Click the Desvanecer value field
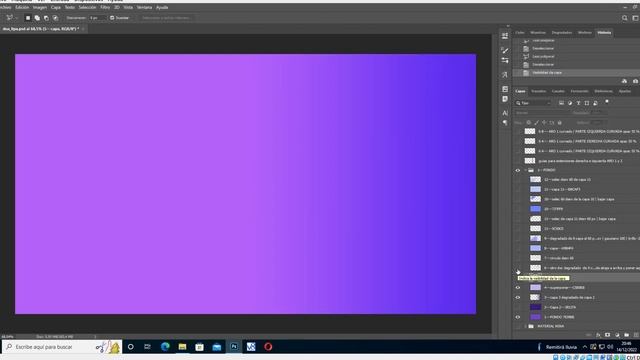The height and width of the screenshot is (360, 640). (97, 18)
